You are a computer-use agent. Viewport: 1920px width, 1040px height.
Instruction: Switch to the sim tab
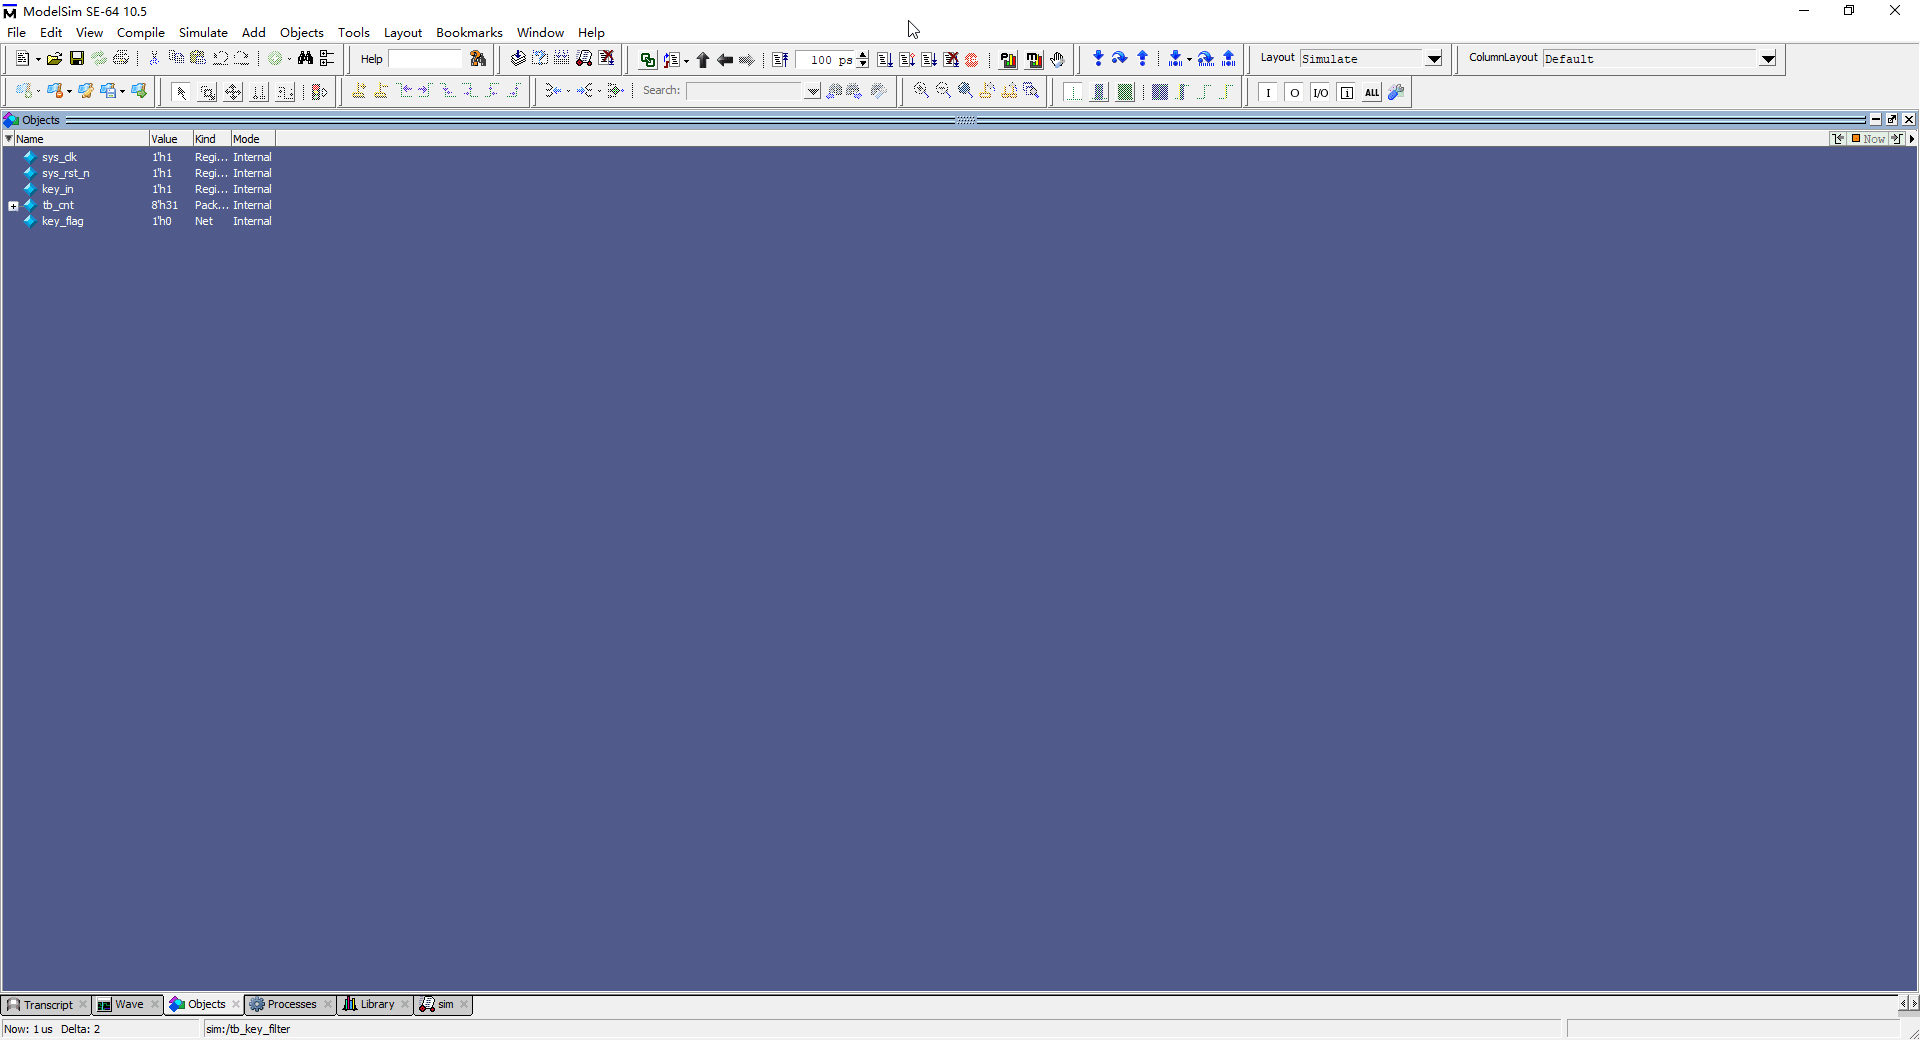pos(445,1005)
